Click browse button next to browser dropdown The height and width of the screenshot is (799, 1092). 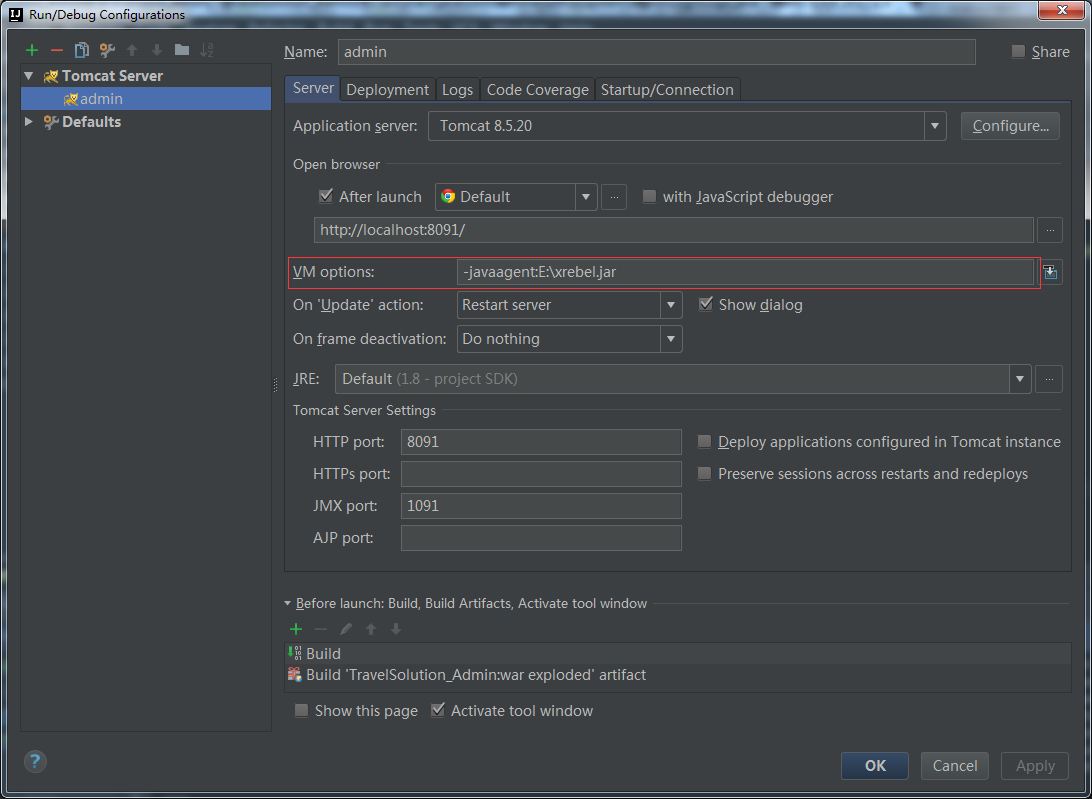coord(614,197)
